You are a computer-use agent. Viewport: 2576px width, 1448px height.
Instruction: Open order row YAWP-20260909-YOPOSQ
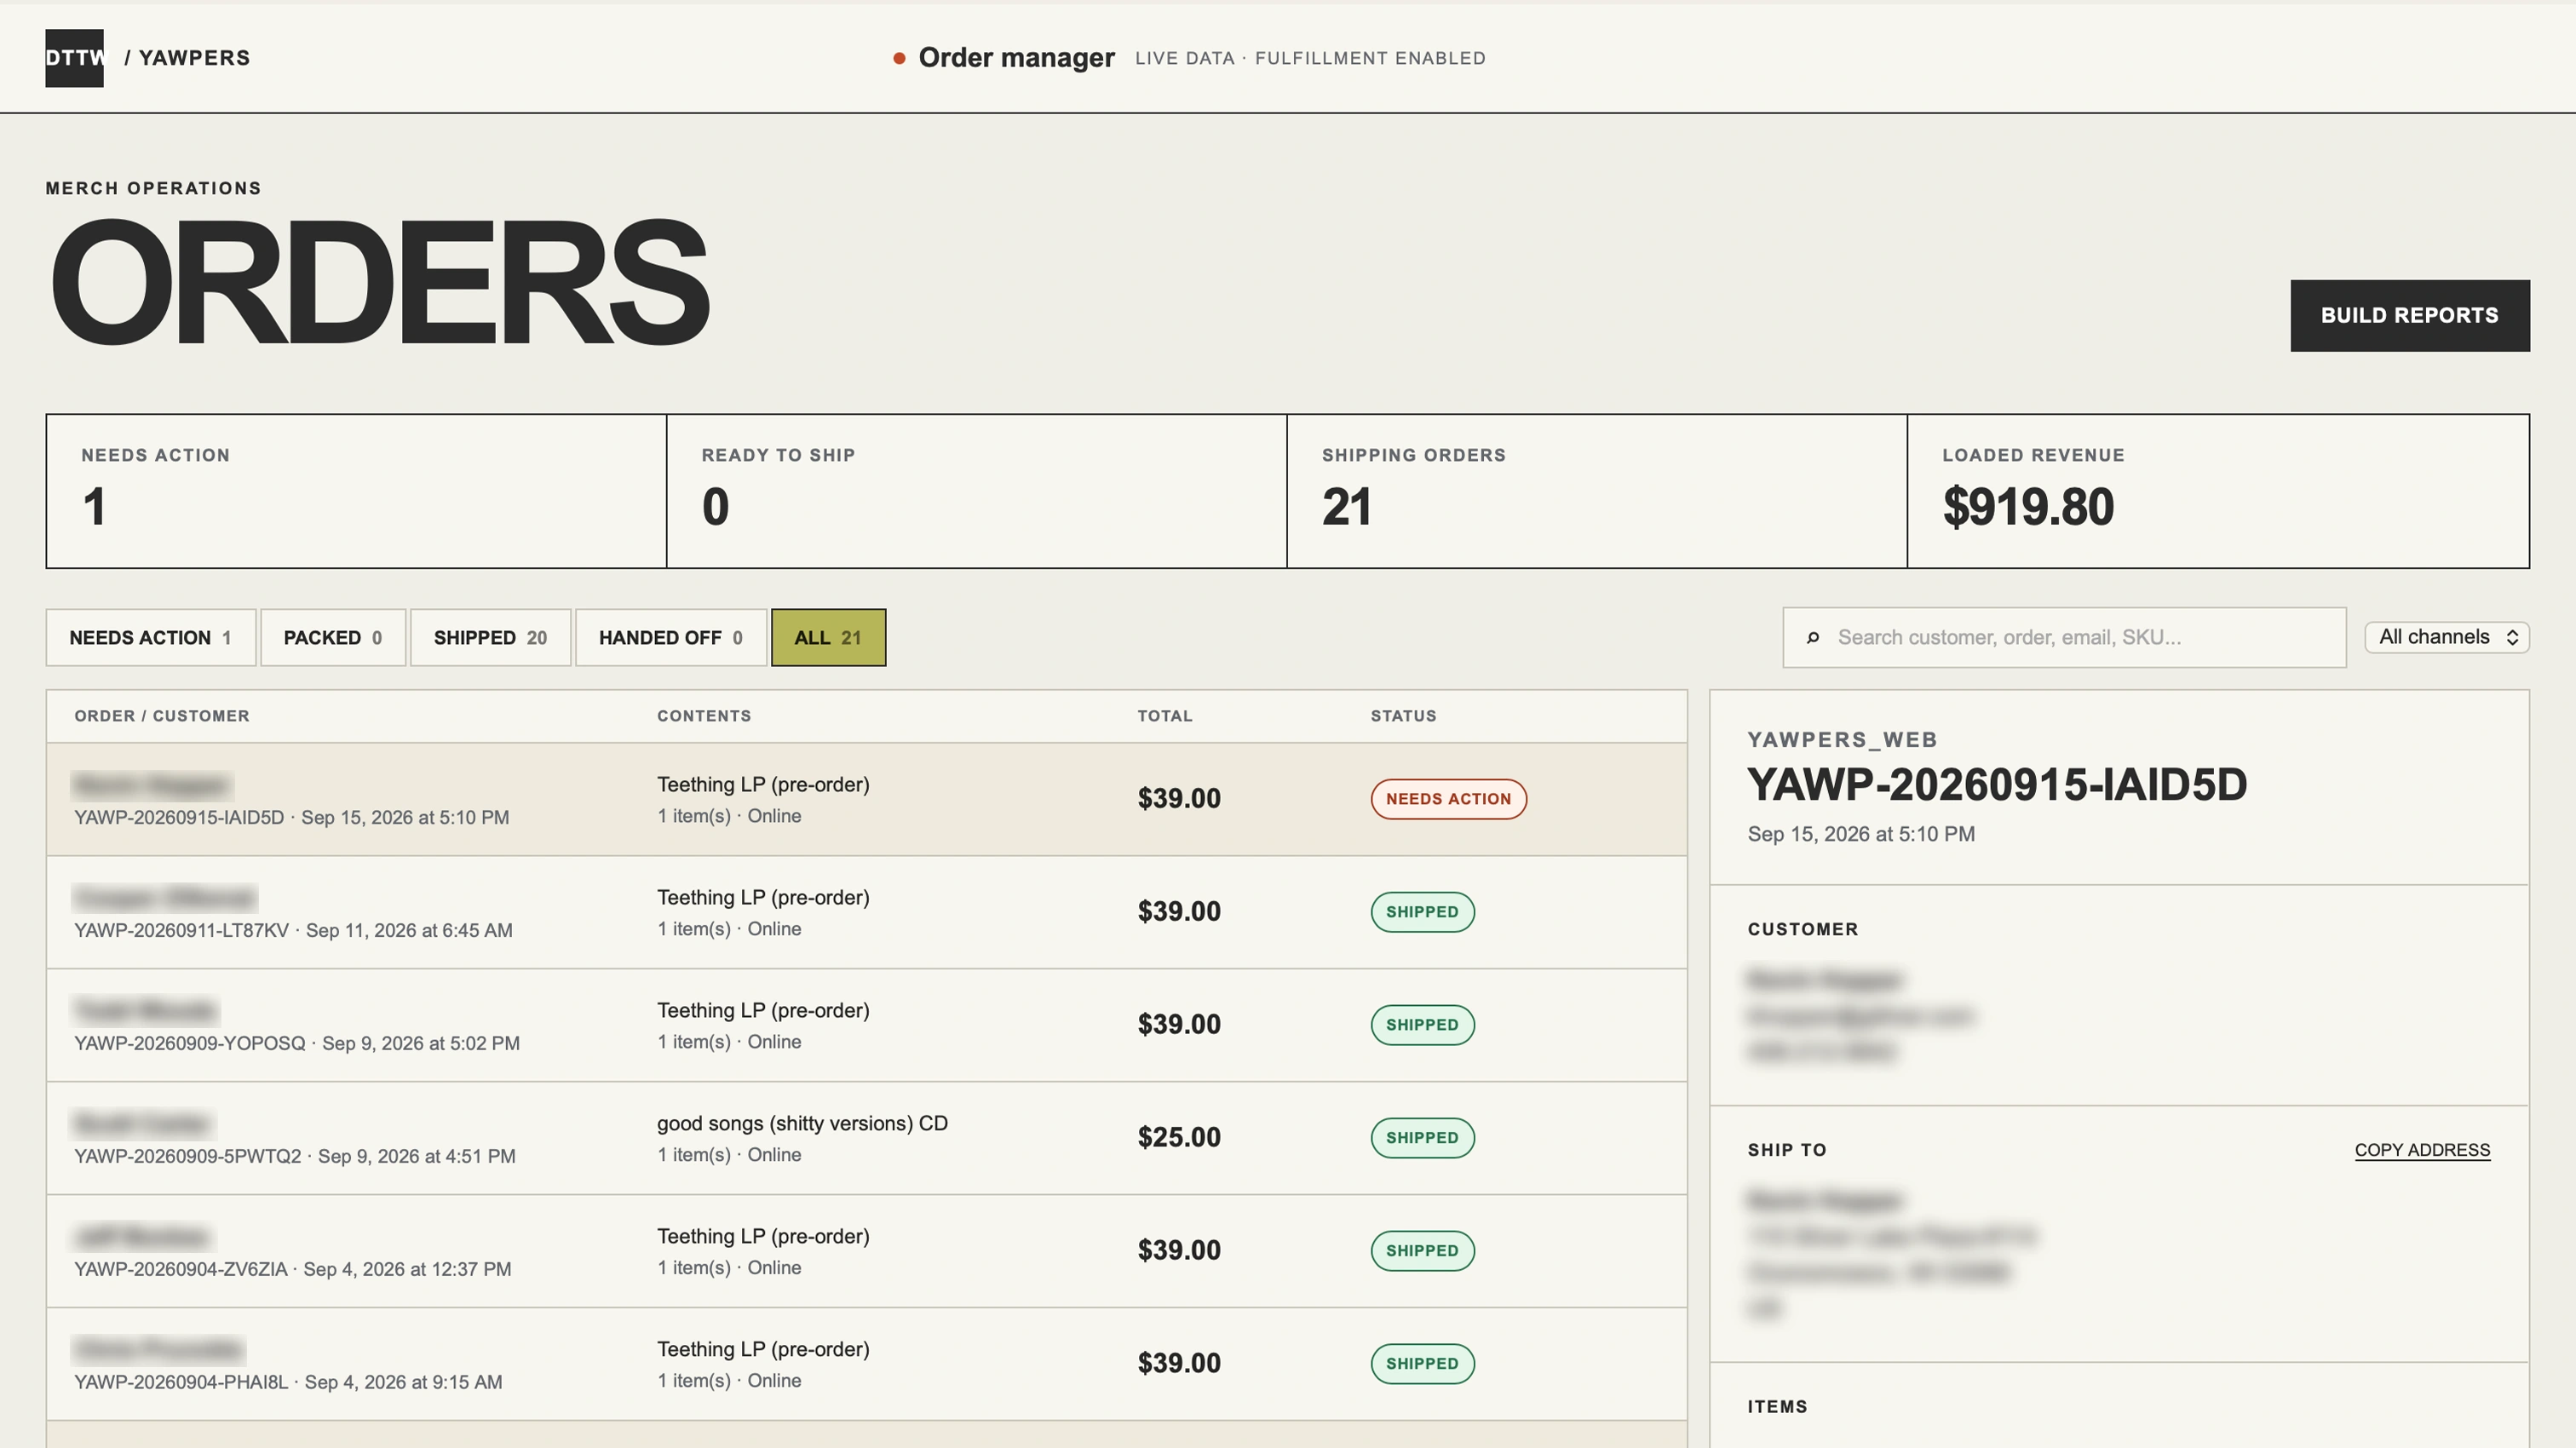[x=866, y=1025]
